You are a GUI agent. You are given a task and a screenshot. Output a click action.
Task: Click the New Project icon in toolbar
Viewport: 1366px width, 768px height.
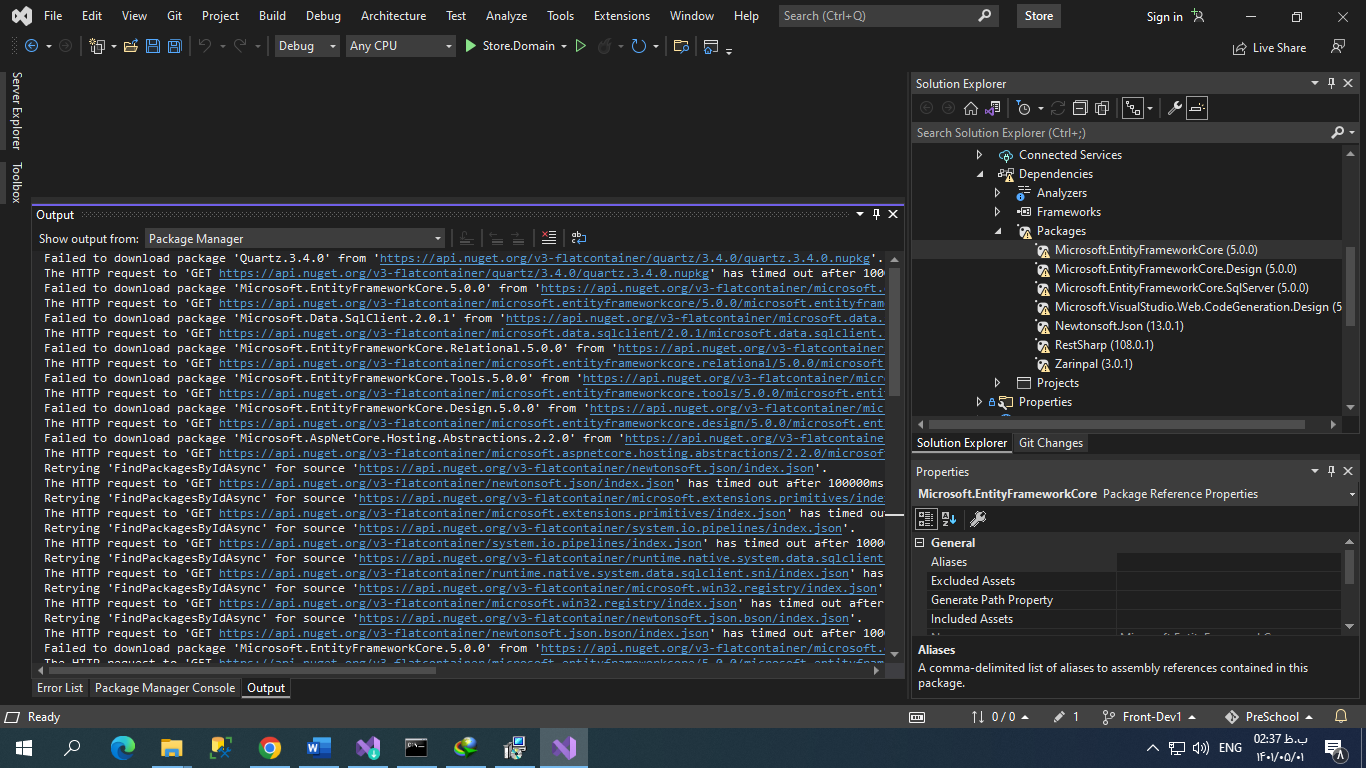pos(97,46)
